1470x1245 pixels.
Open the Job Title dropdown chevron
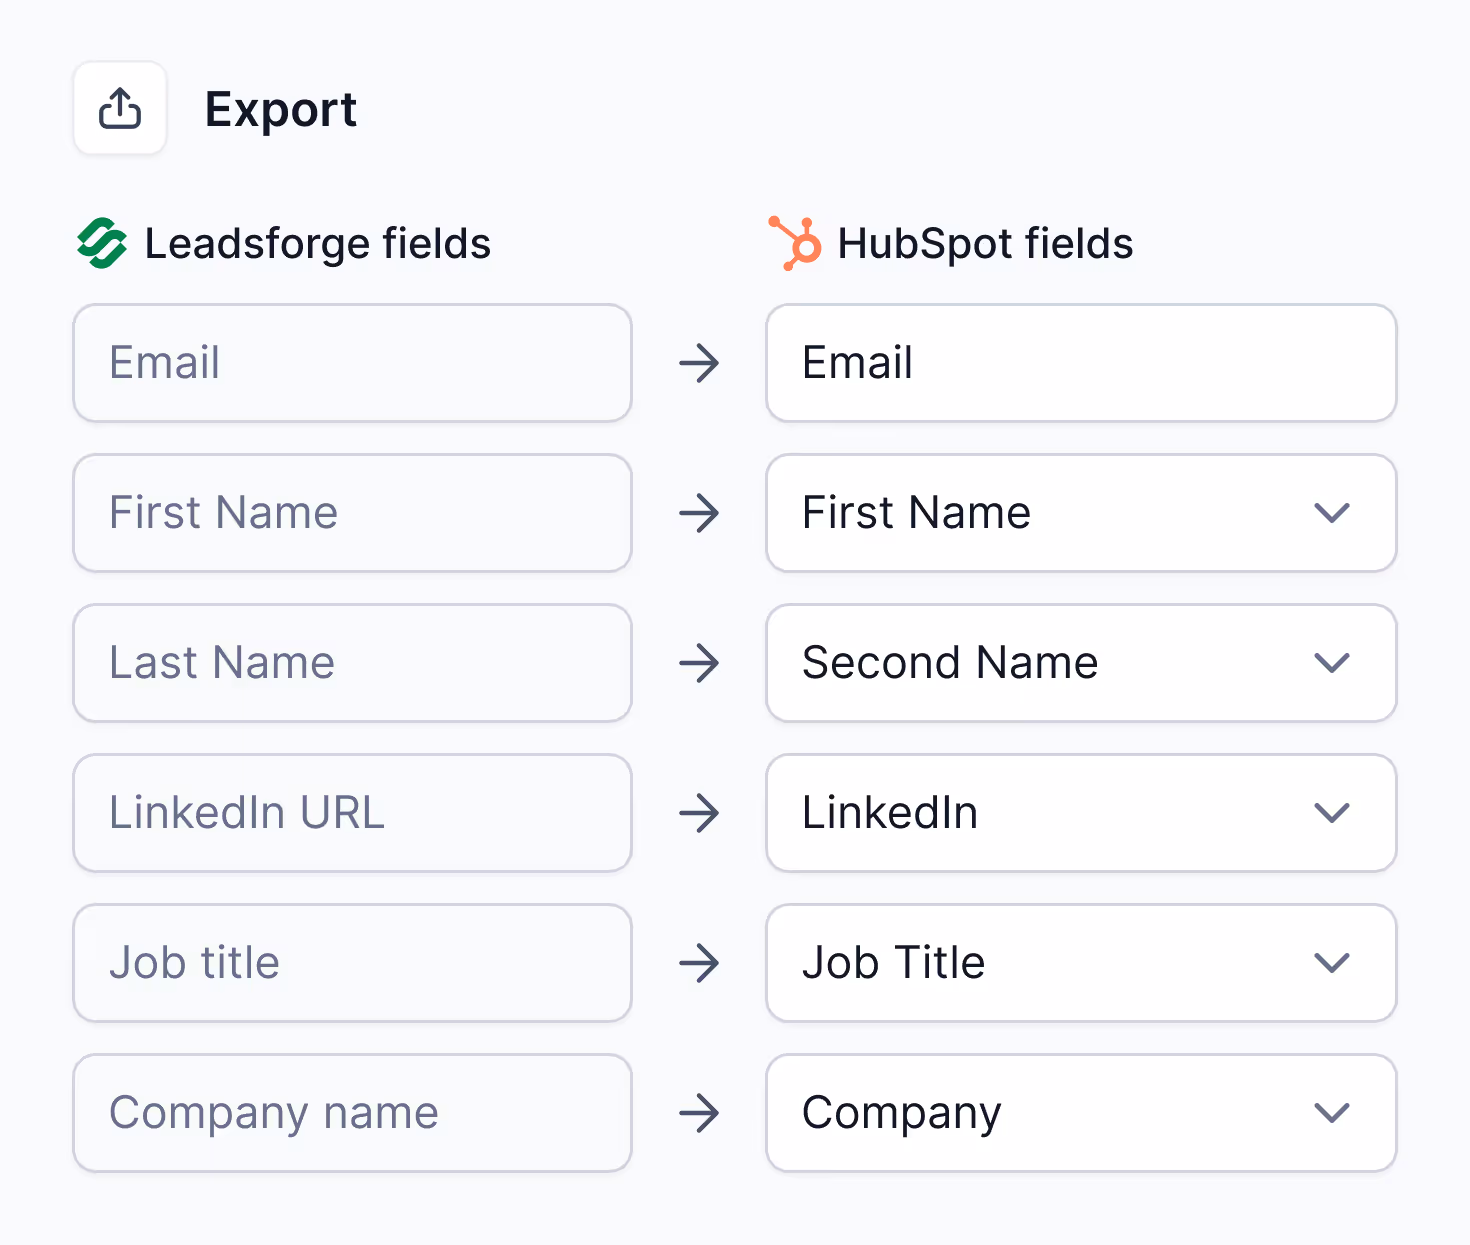coord(1332,963)
